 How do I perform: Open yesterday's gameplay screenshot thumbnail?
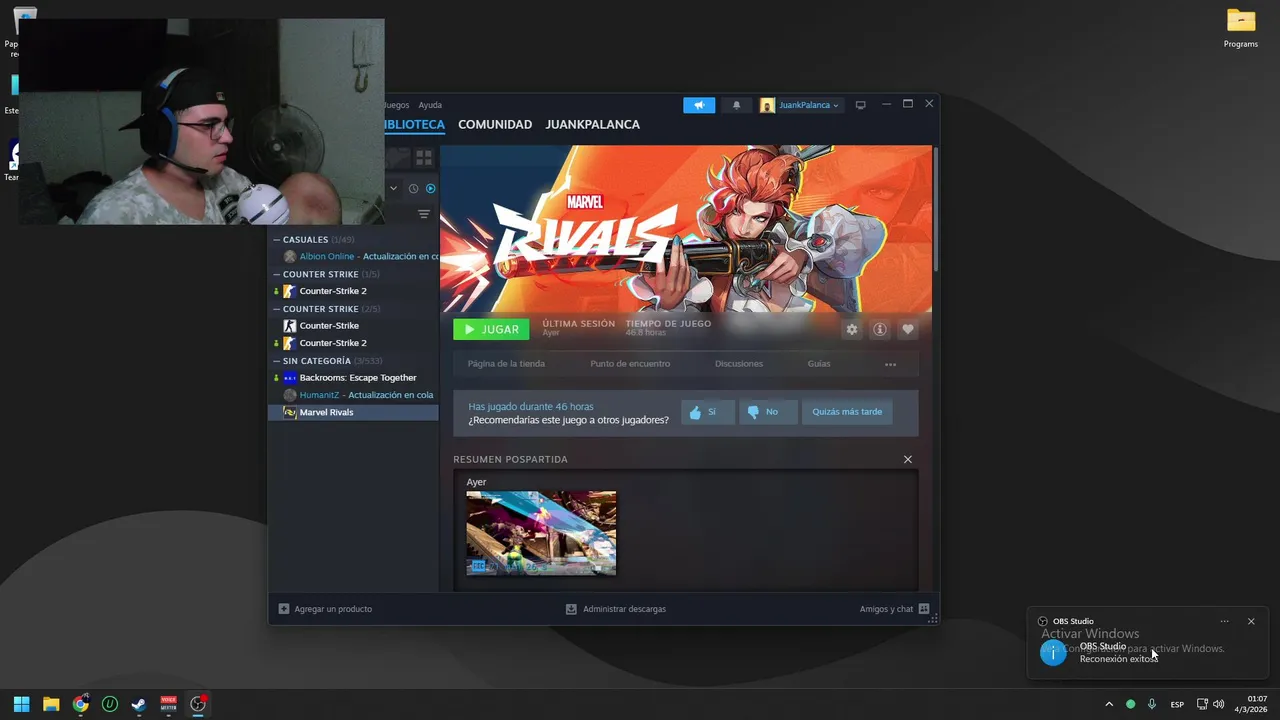[541, 533]
